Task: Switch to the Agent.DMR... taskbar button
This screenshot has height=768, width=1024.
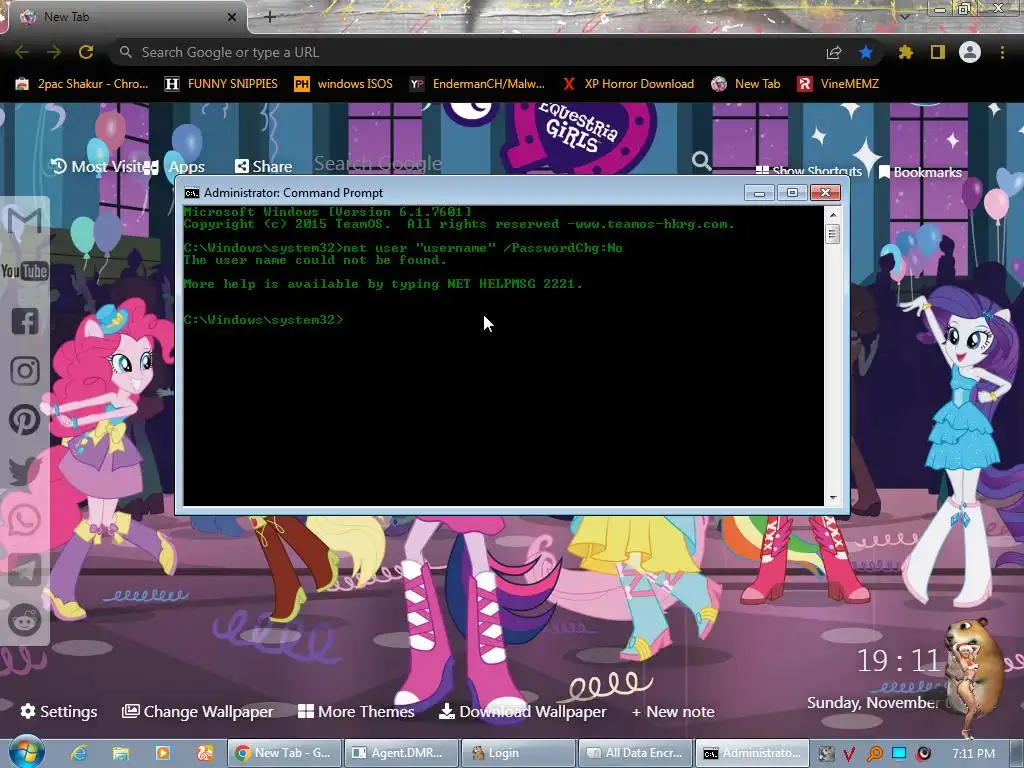Action: pos(400,753)
